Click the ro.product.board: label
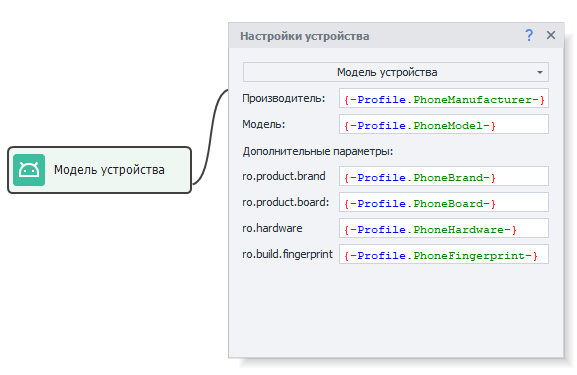Screen dimensions: 577x375 (286, 202)
